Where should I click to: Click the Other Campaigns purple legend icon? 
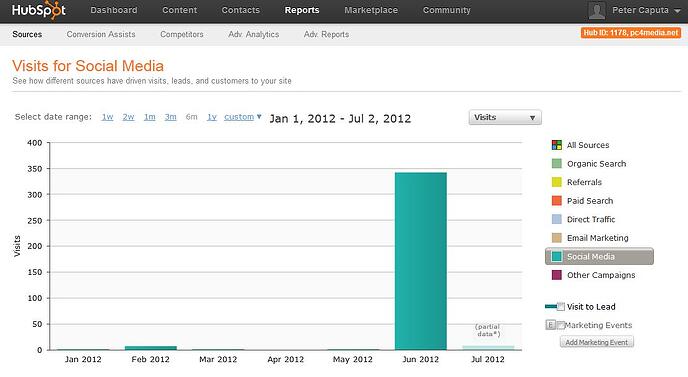[x=556, y=275]
